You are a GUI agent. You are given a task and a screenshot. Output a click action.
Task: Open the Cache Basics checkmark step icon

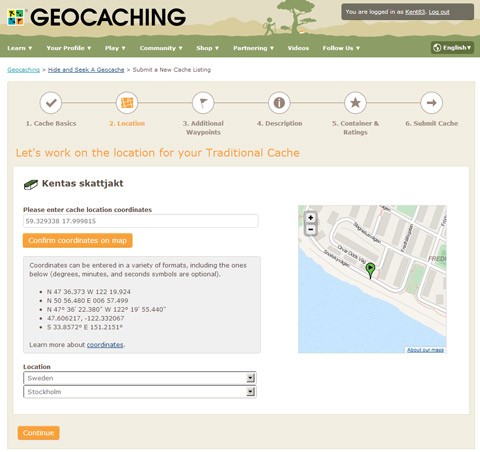tap(51, 103)
